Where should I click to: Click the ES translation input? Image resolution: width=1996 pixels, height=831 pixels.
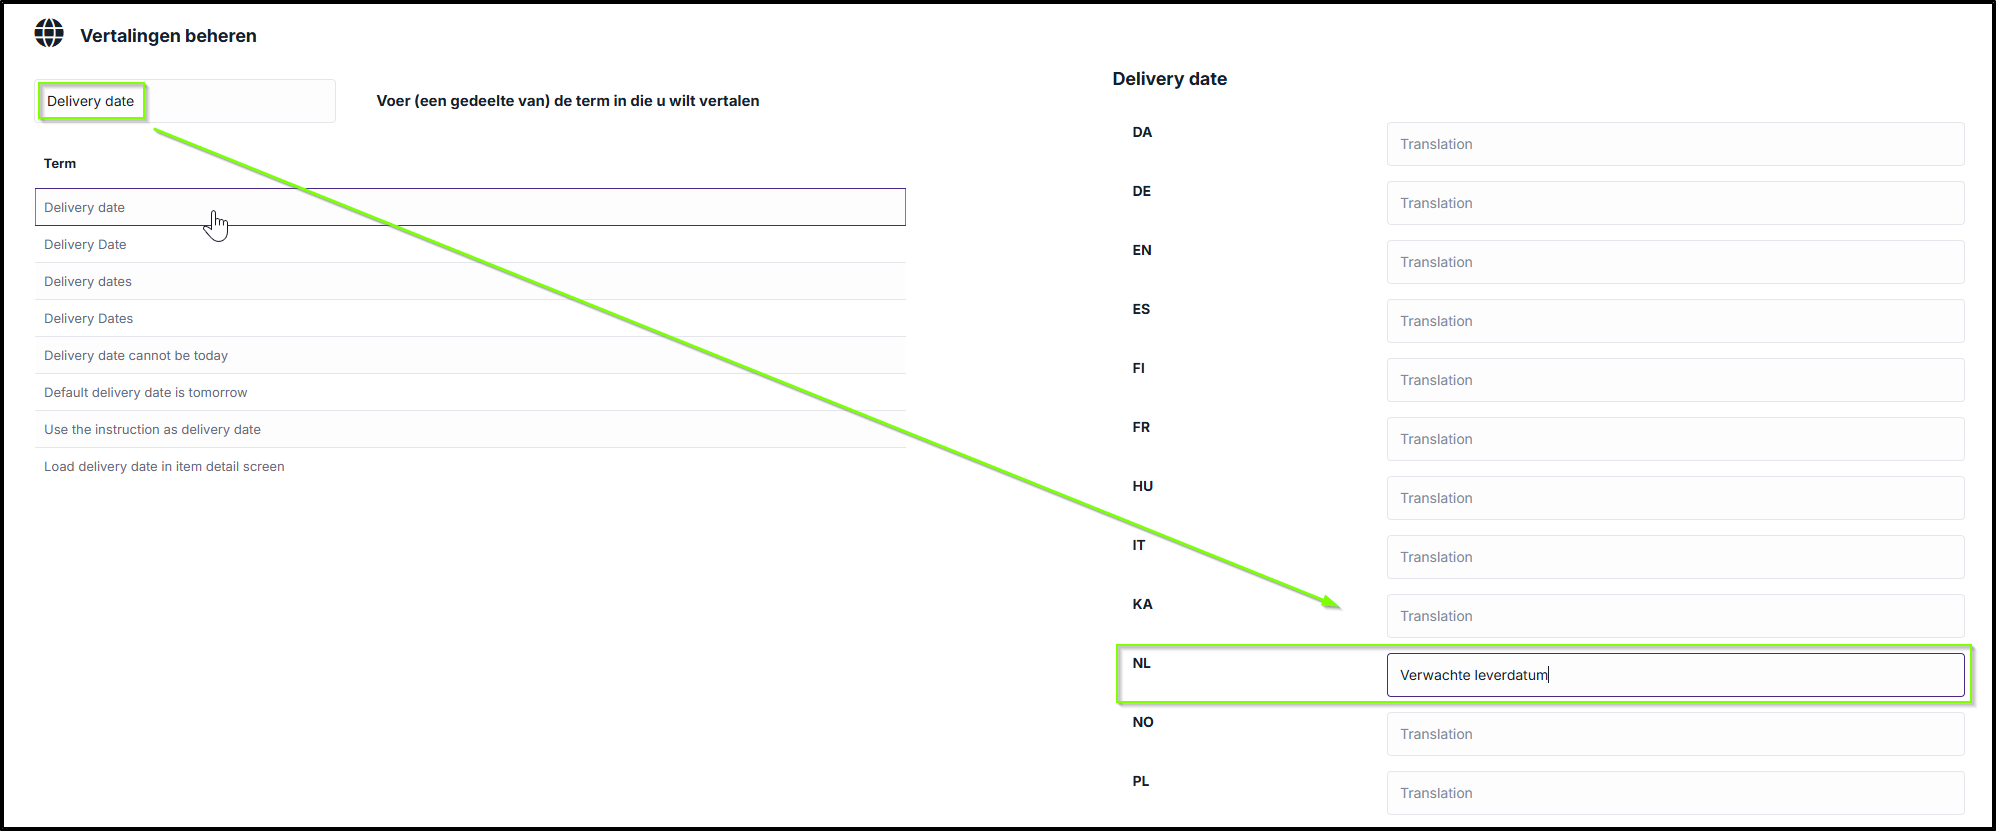pos(1675,321)
